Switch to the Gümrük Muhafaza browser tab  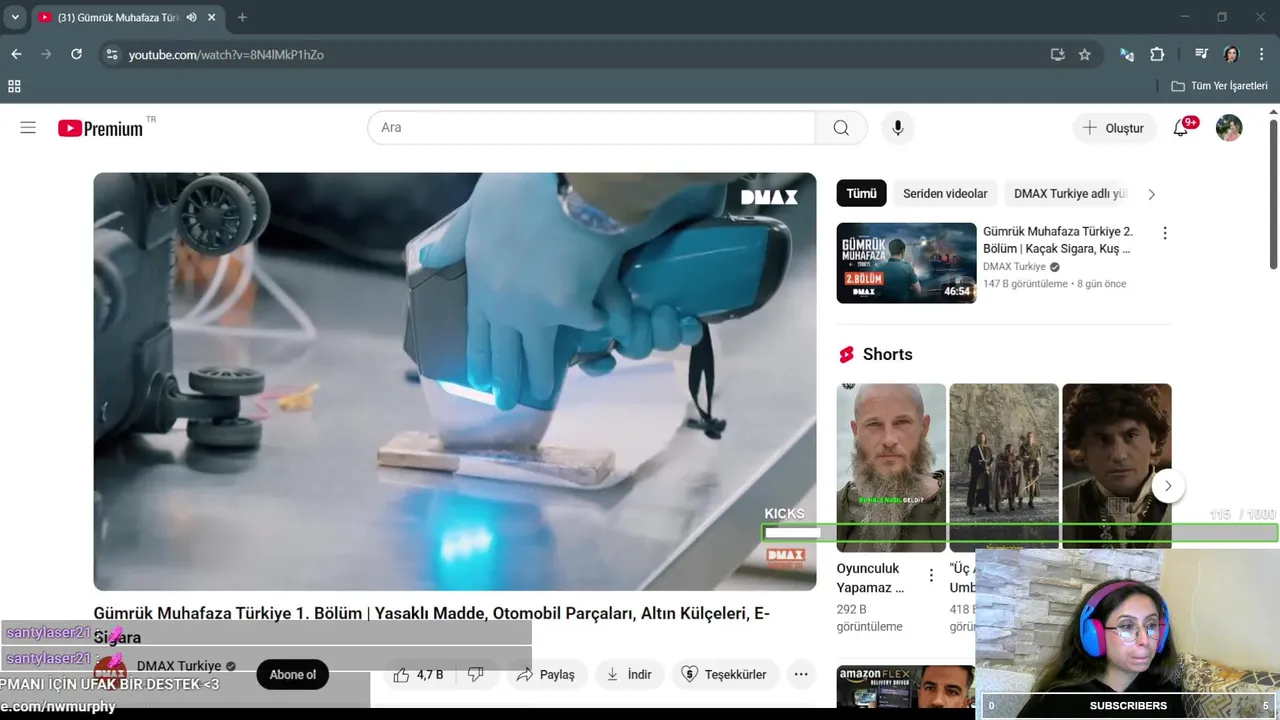tap(118, 17)
